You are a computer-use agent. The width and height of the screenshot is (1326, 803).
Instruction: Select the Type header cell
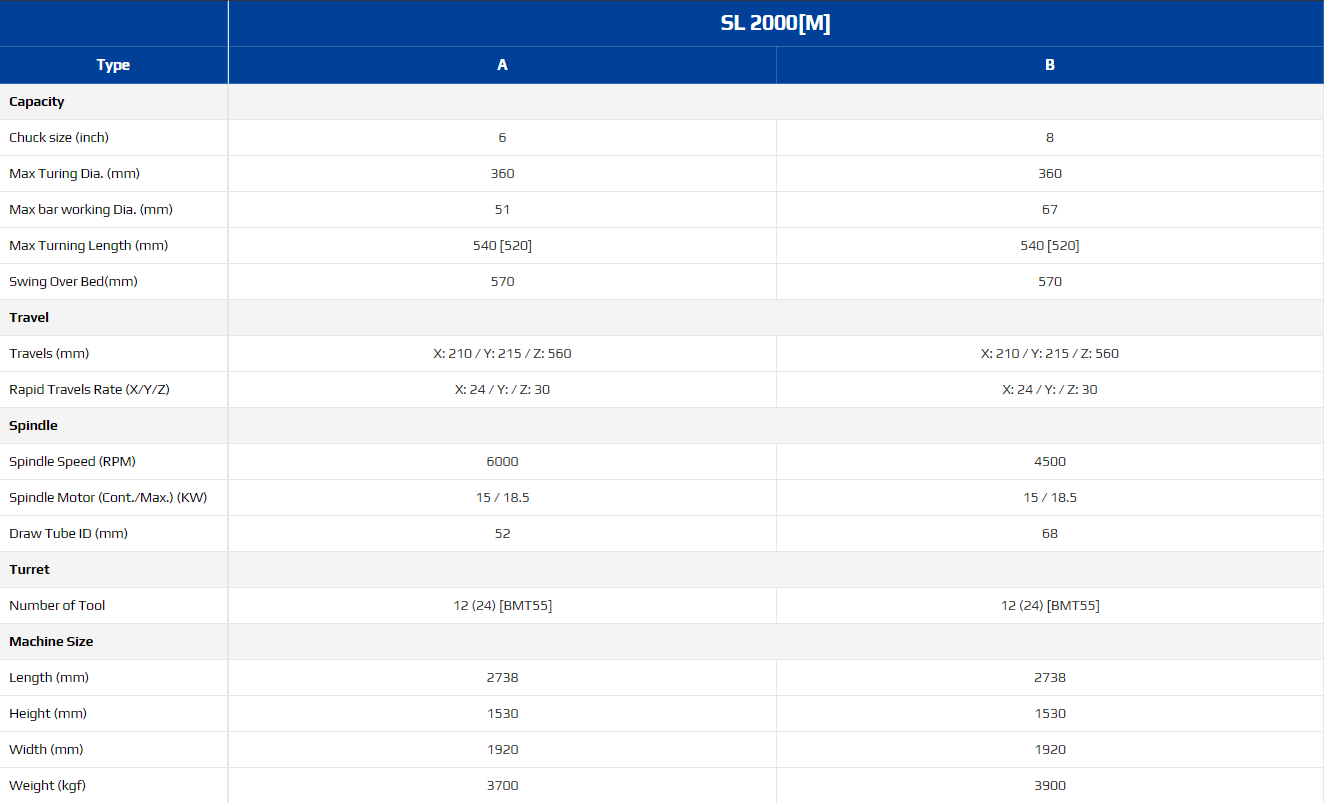(113, 65)
